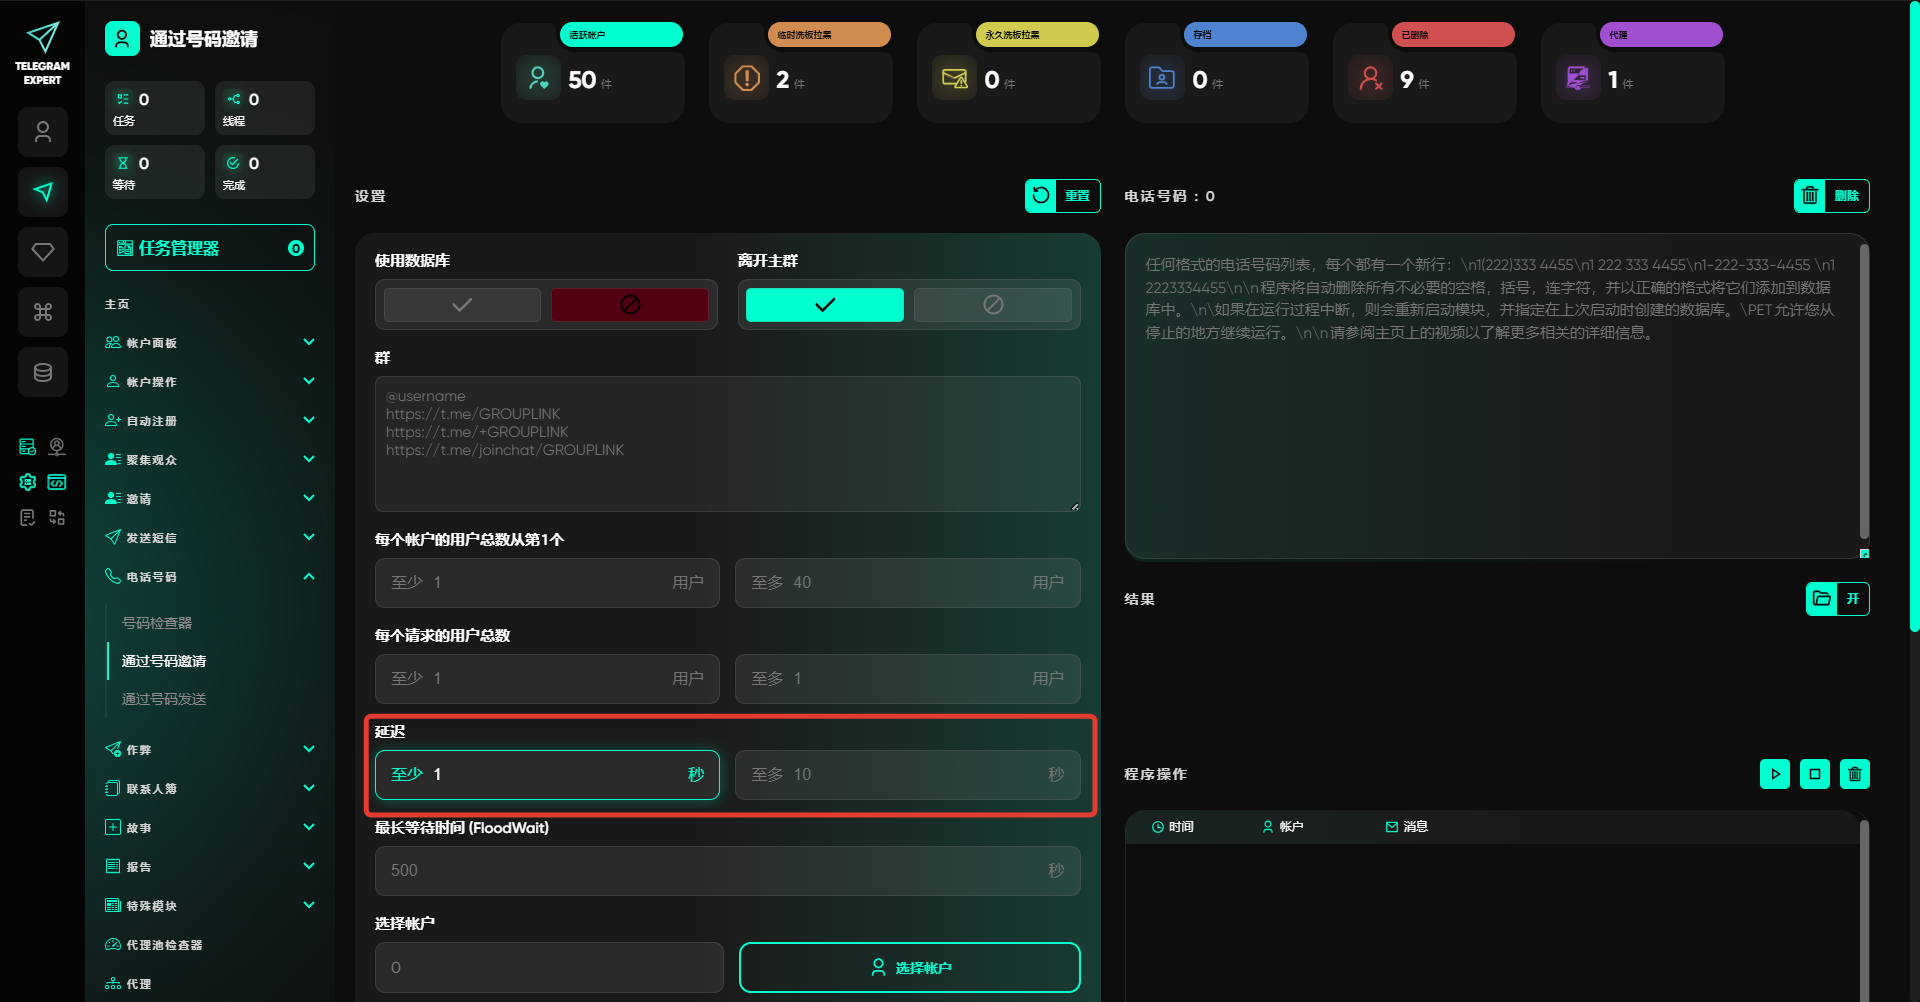Open the 号码检查器 submenu item
This screenshot has height=1002, width=1920.
coord(157,623)
